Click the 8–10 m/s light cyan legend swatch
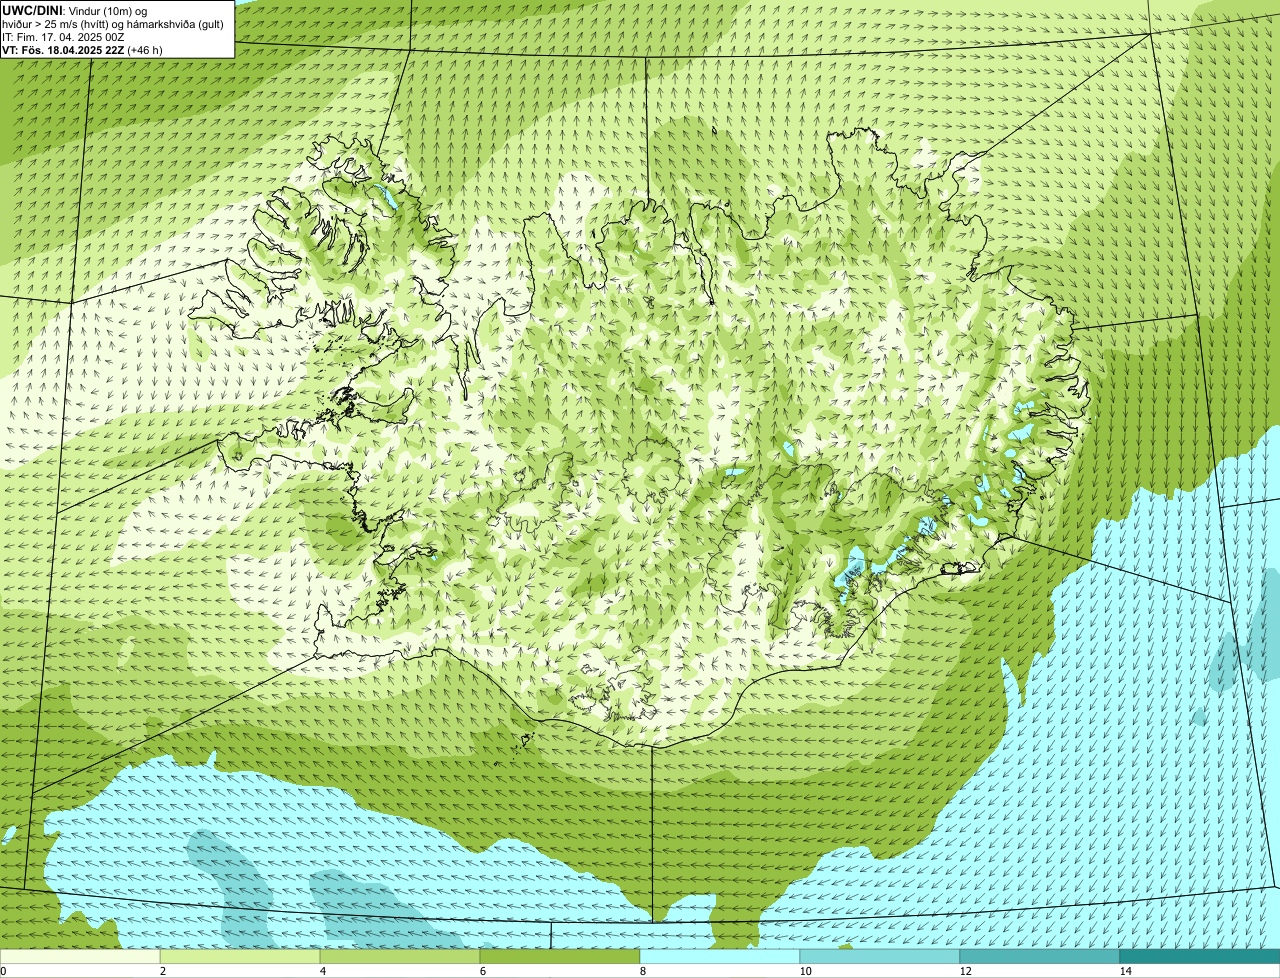Viewport: 1280px width, 978px height. click(x=720, y=956)
